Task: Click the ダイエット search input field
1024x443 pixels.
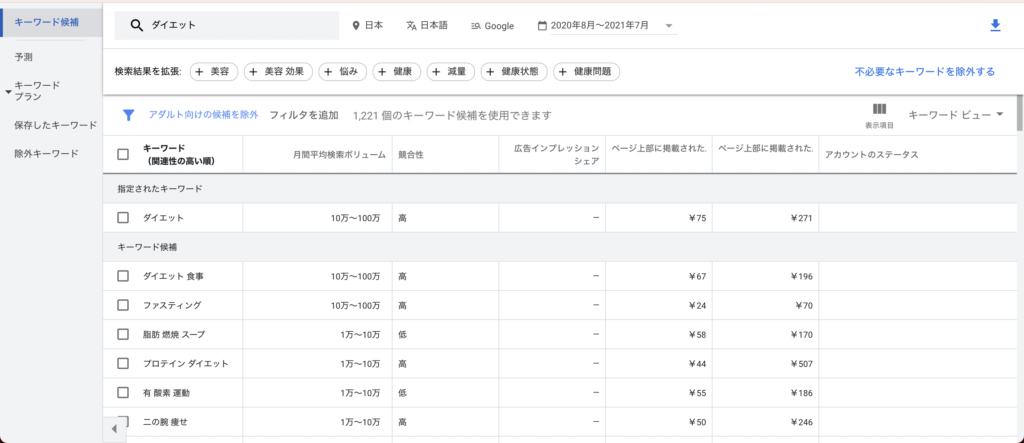Action: pyautogui.click(x=240, y=26)
